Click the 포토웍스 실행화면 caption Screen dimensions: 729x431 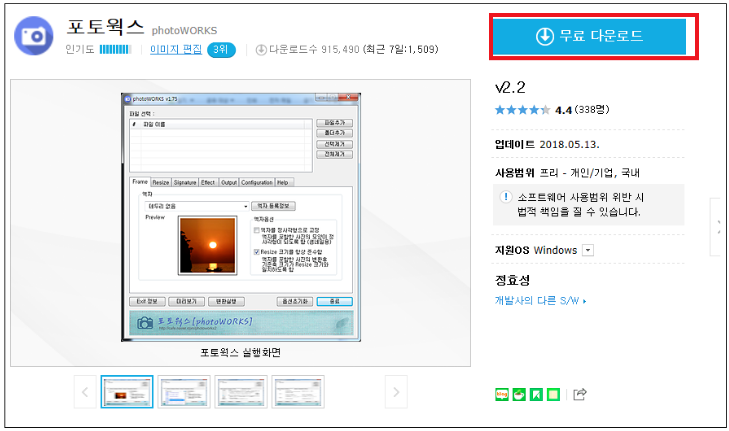[x=240, y=352]
